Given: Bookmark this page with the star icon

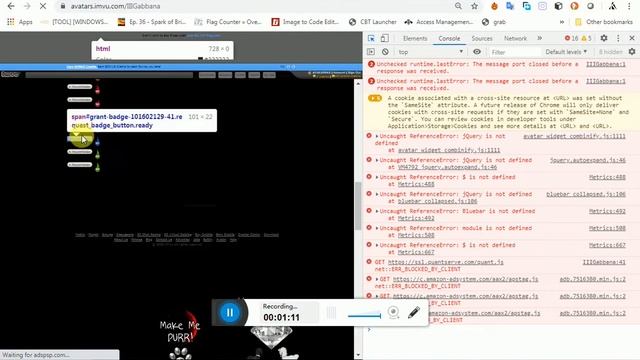Looking at the screenshot, I should 474,6.
